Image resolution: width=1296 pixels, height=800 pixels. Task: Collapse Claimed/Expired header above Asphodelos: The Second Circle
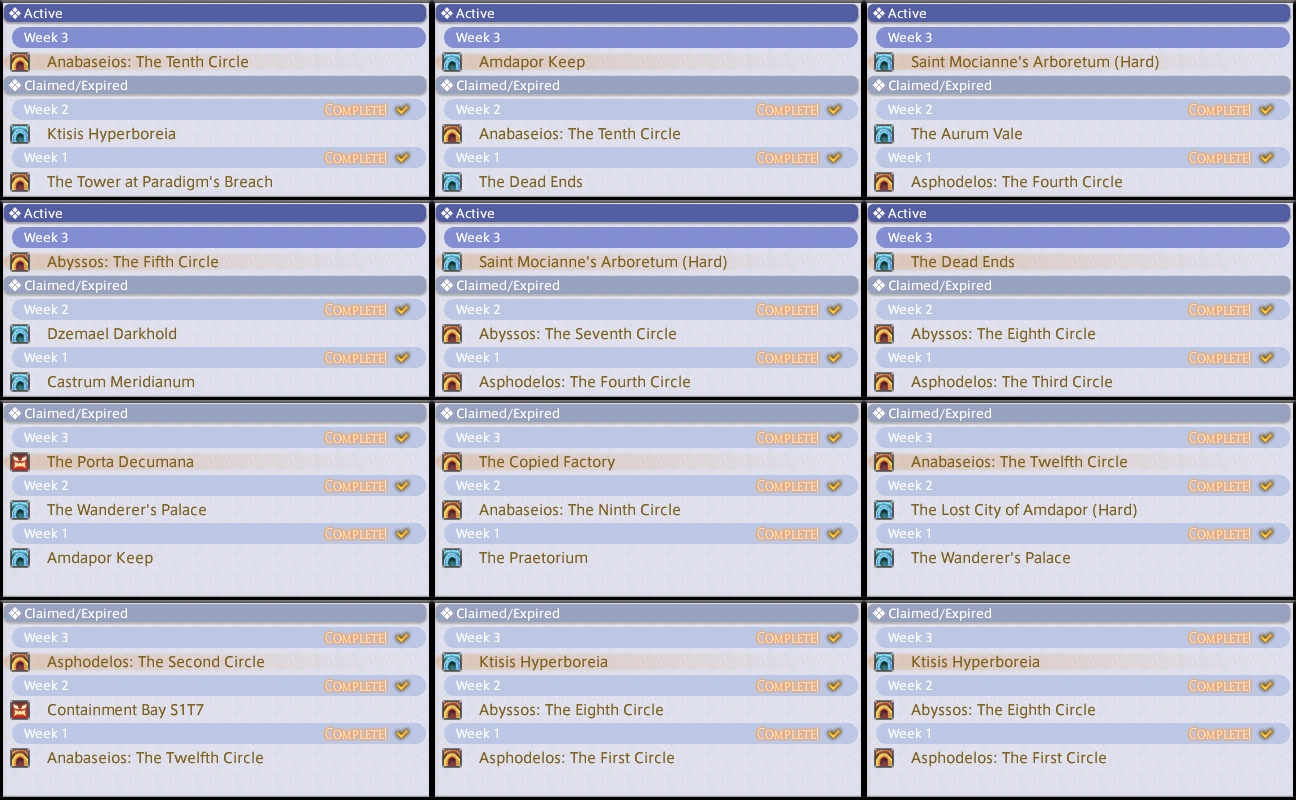(x=215, y=614)
